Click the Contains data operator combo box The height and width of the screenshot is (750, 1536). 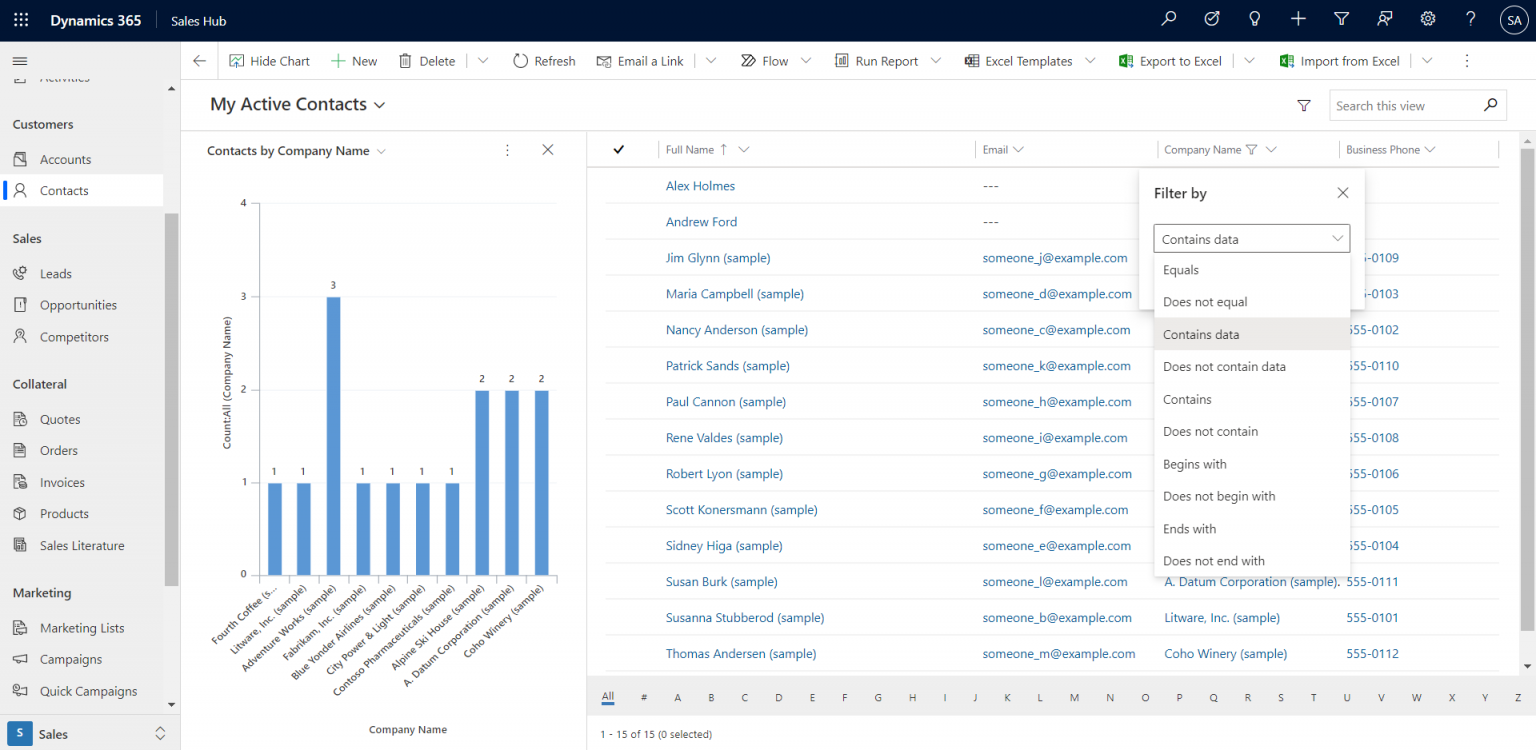[1252, 239]
